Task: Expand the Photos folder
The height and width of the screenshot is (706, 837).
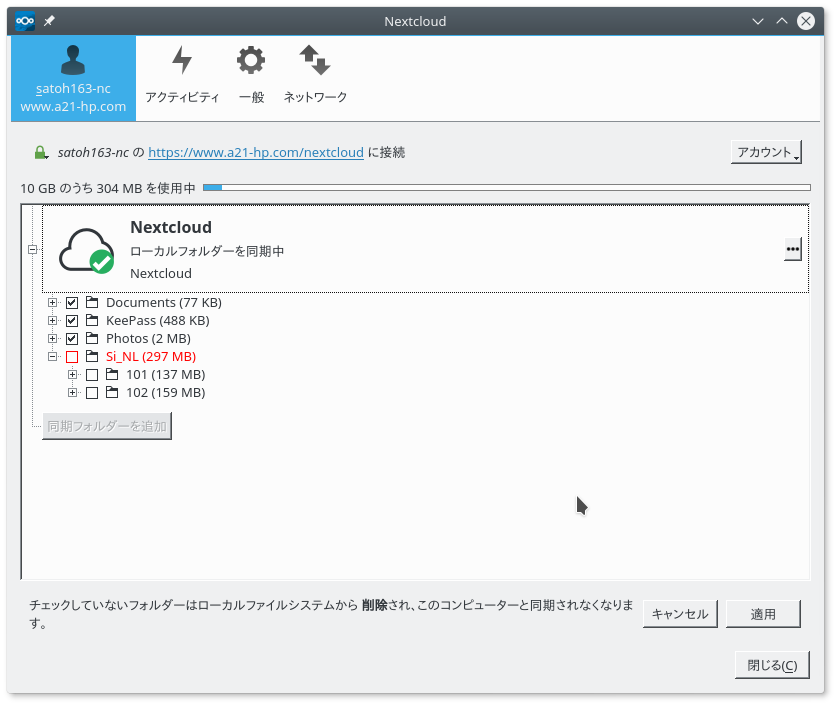Action: (52, 339)
